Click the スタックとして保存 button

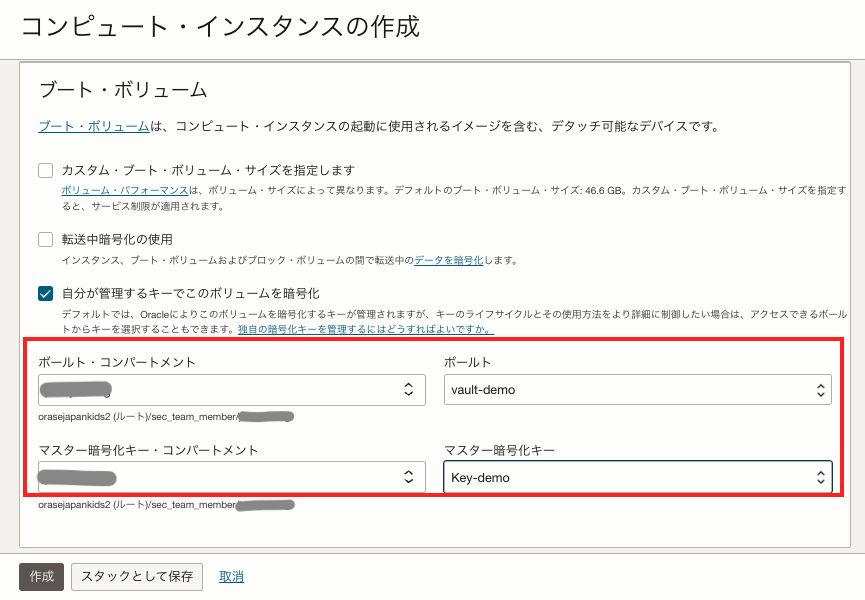137,577
